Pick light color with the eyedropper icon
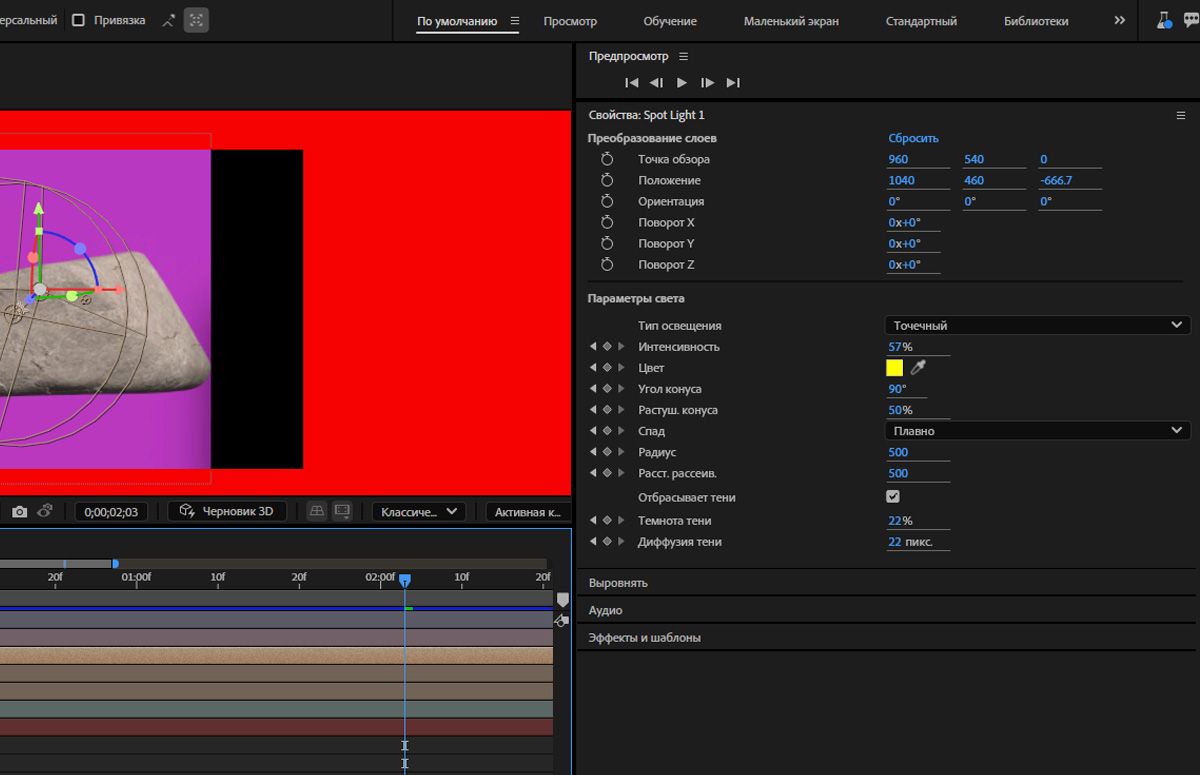1200x775 pixels. coord(918,368)
